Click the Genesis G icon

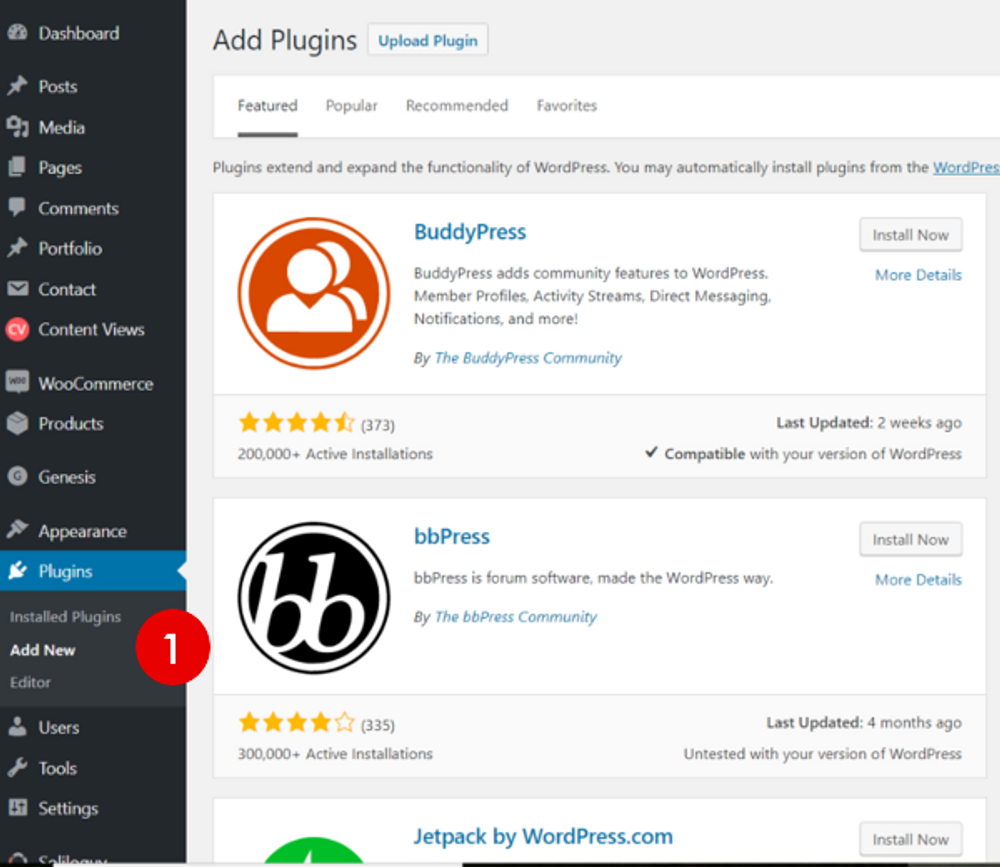click(18, 476)
